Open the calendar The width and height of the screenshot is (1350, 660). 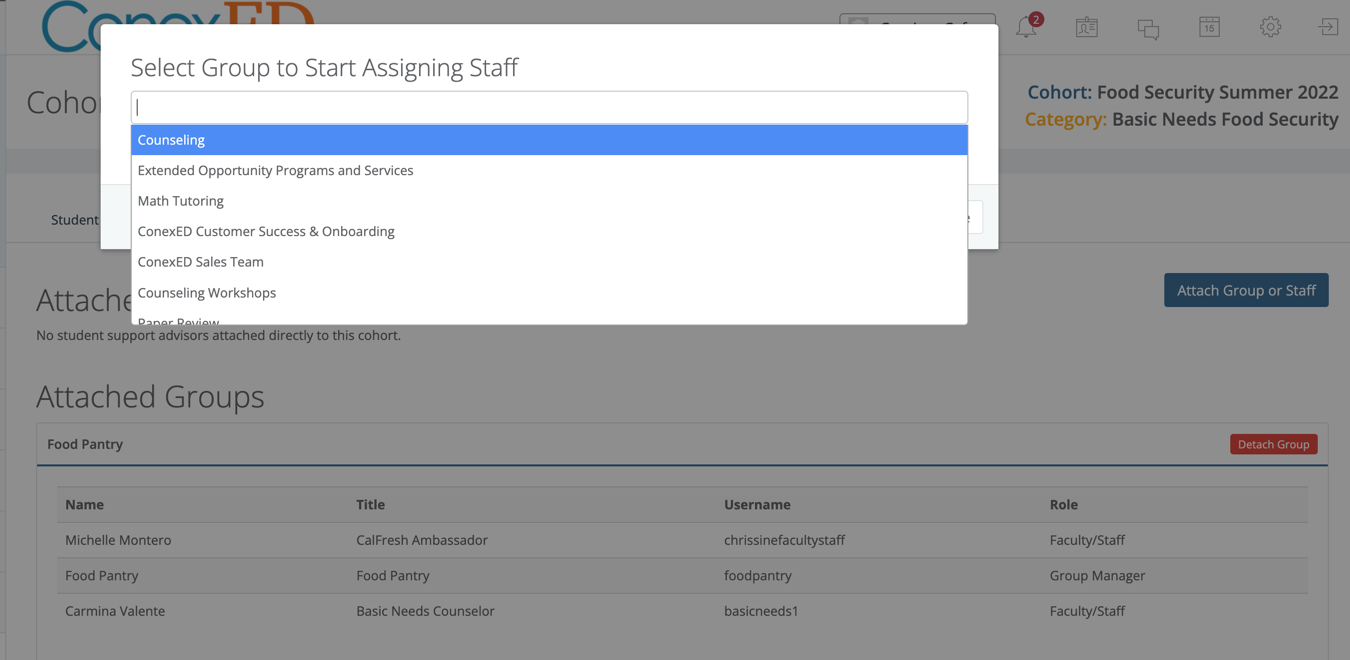click(1209, 27)
